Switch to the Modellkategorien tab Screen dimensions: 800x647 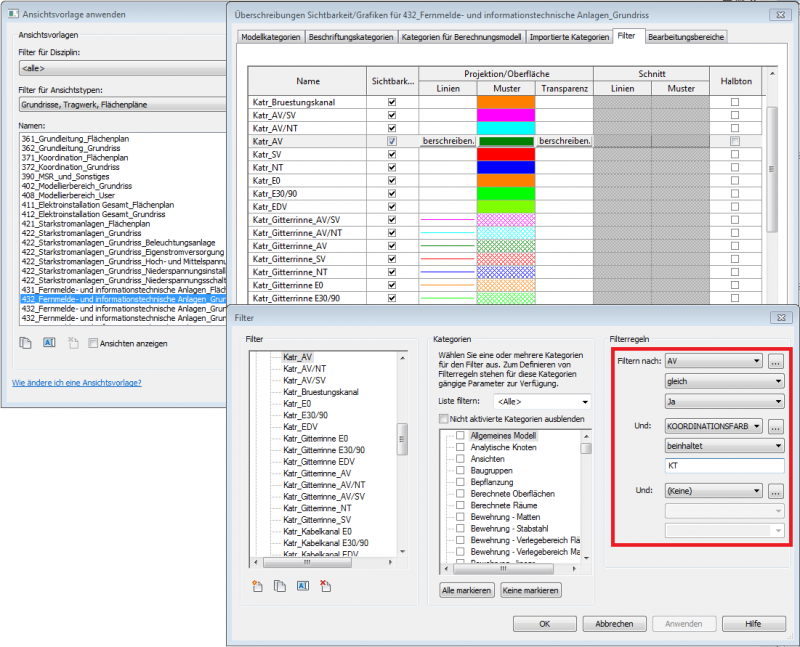point(270,37)
